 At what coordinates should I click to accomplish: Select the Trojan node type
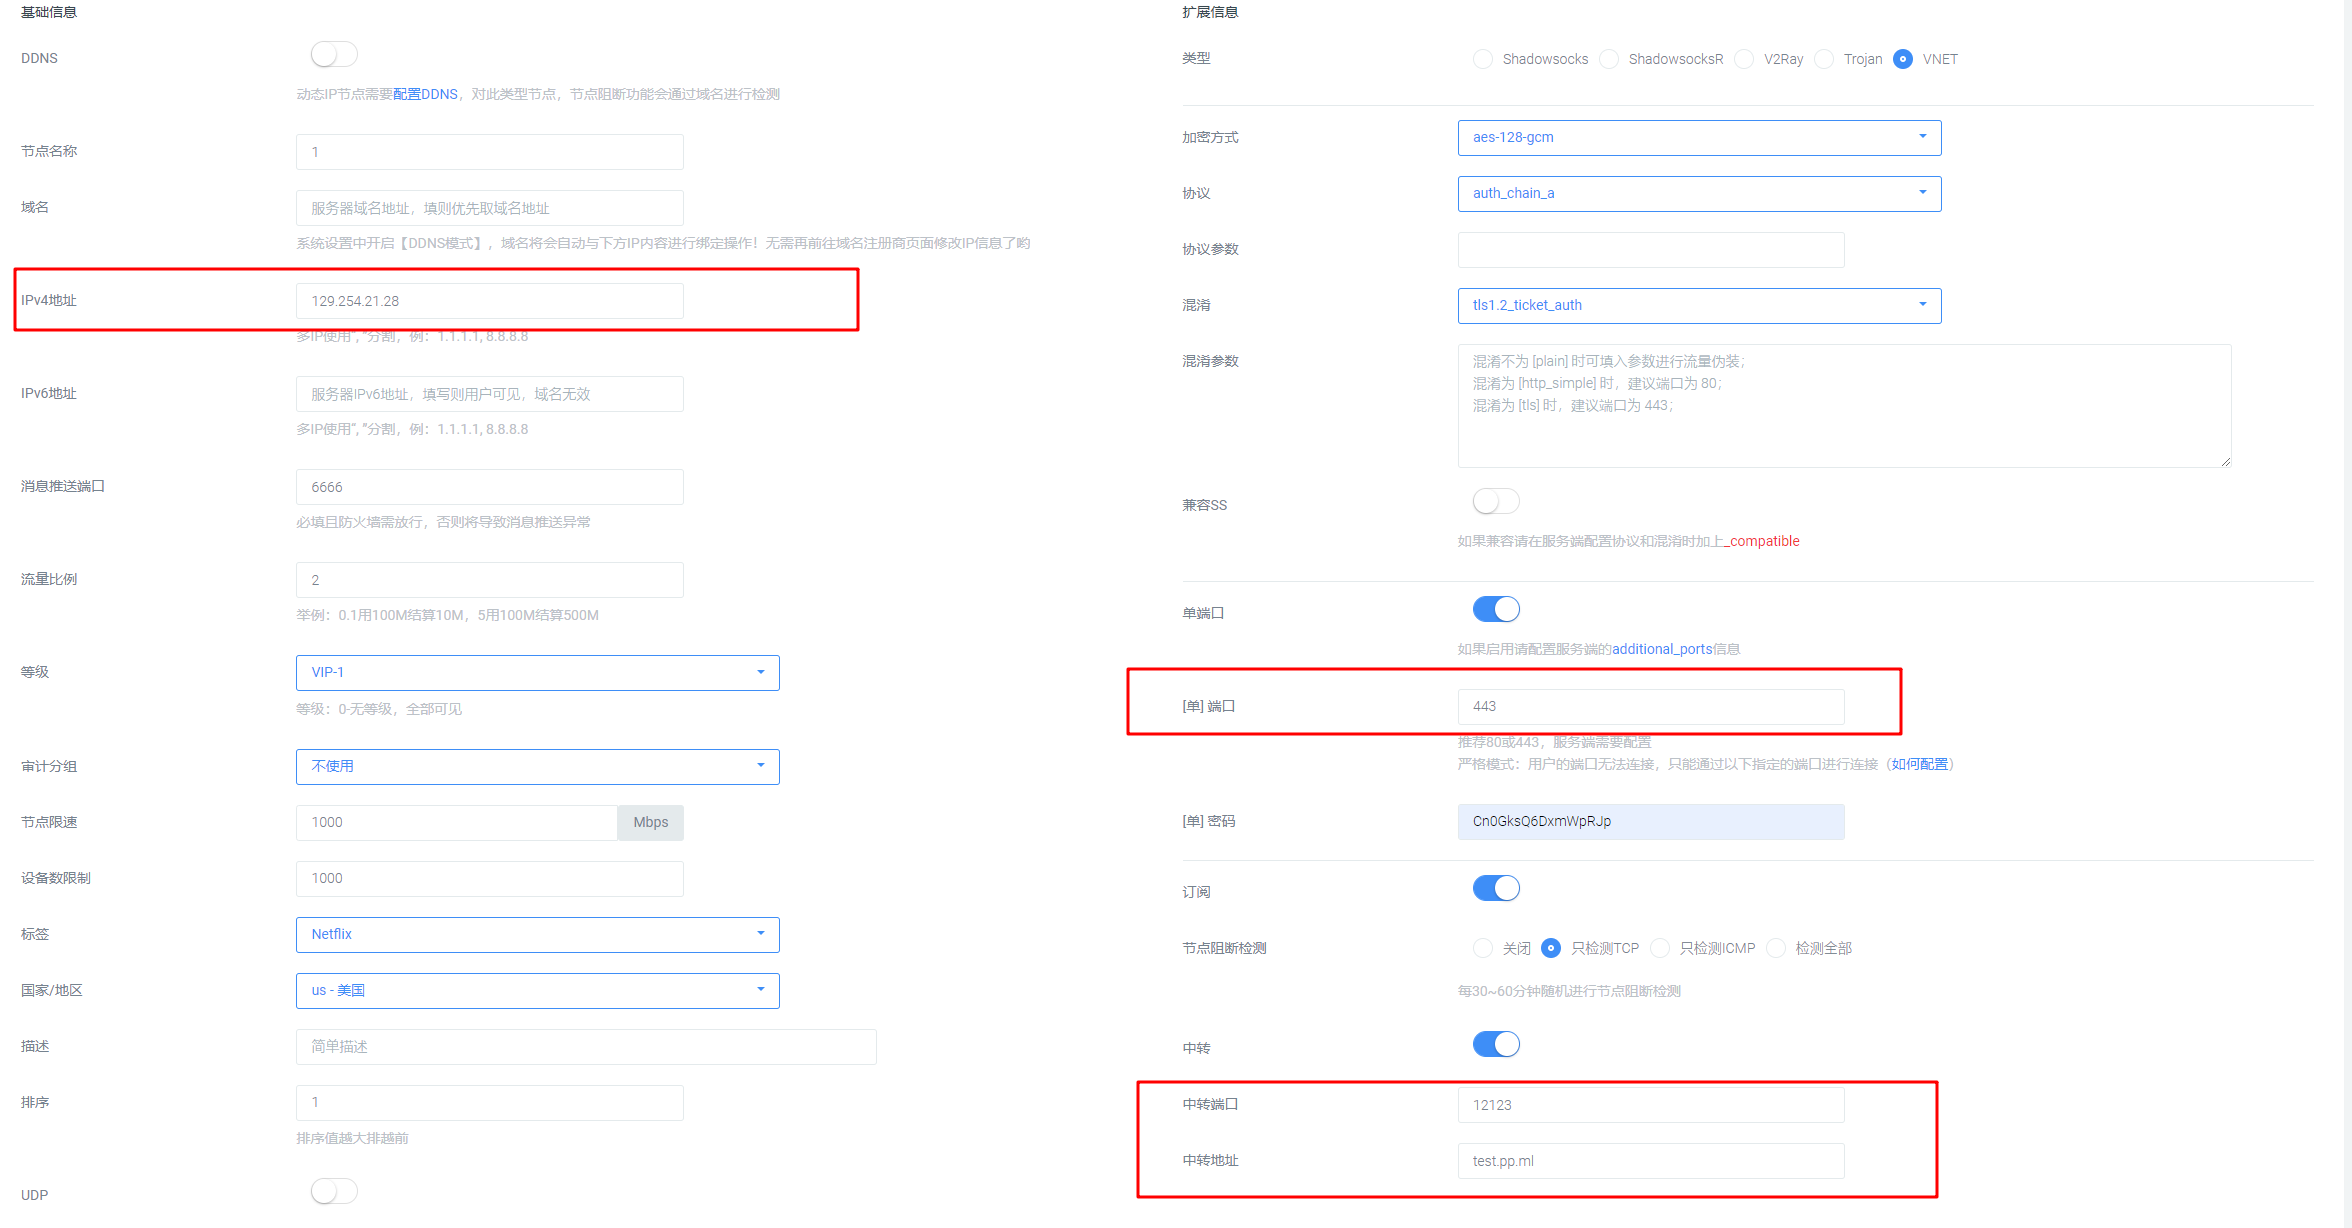pos(1823,59)
